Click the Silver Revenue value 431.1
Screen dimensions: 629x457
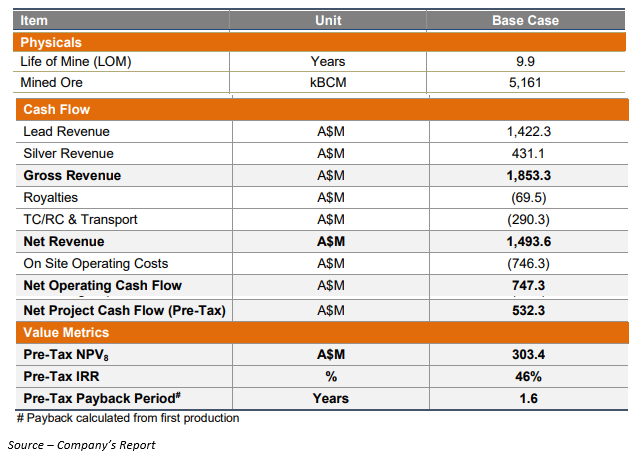click(x=528, y=154)
